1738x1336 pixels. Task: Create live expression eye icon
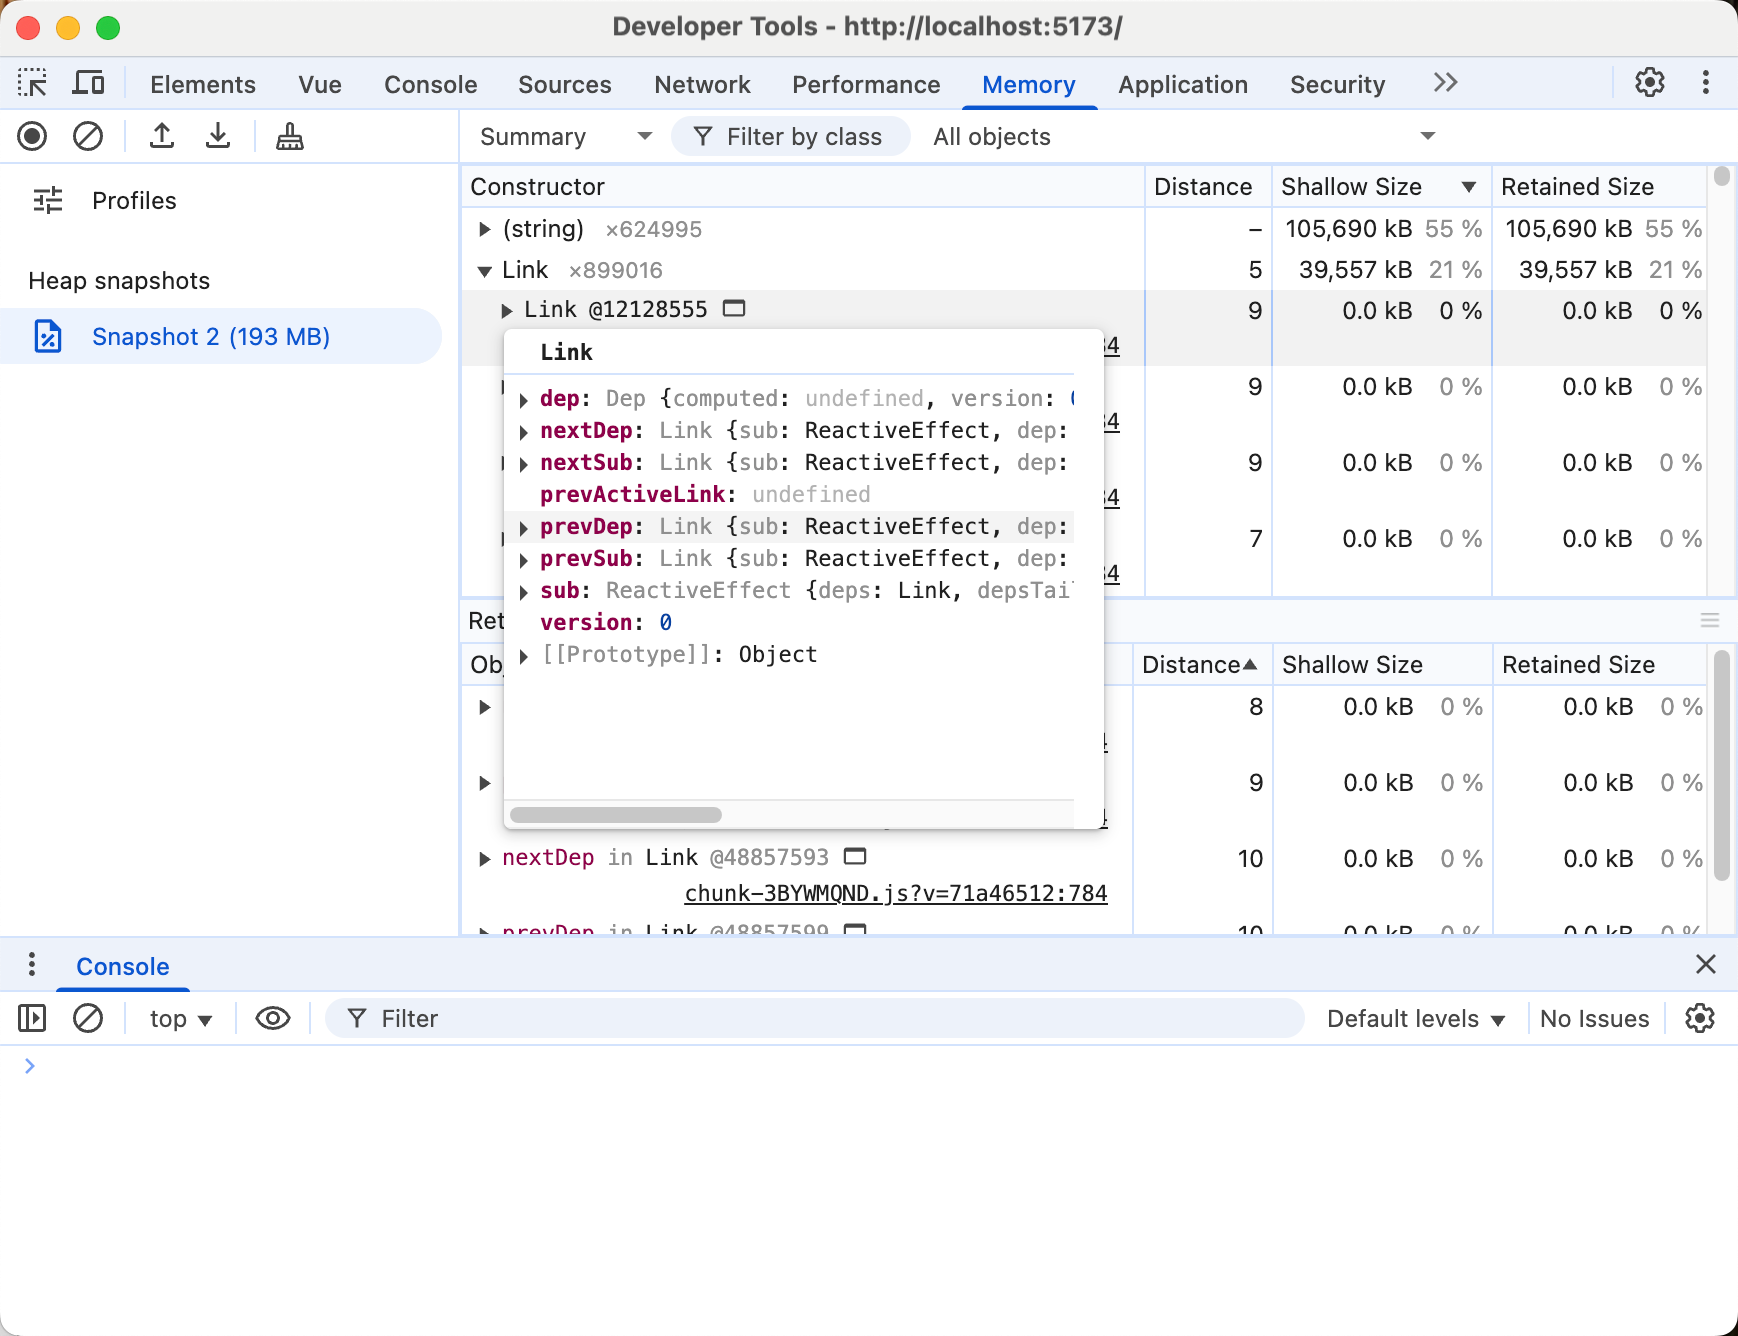coord(273,1018)
